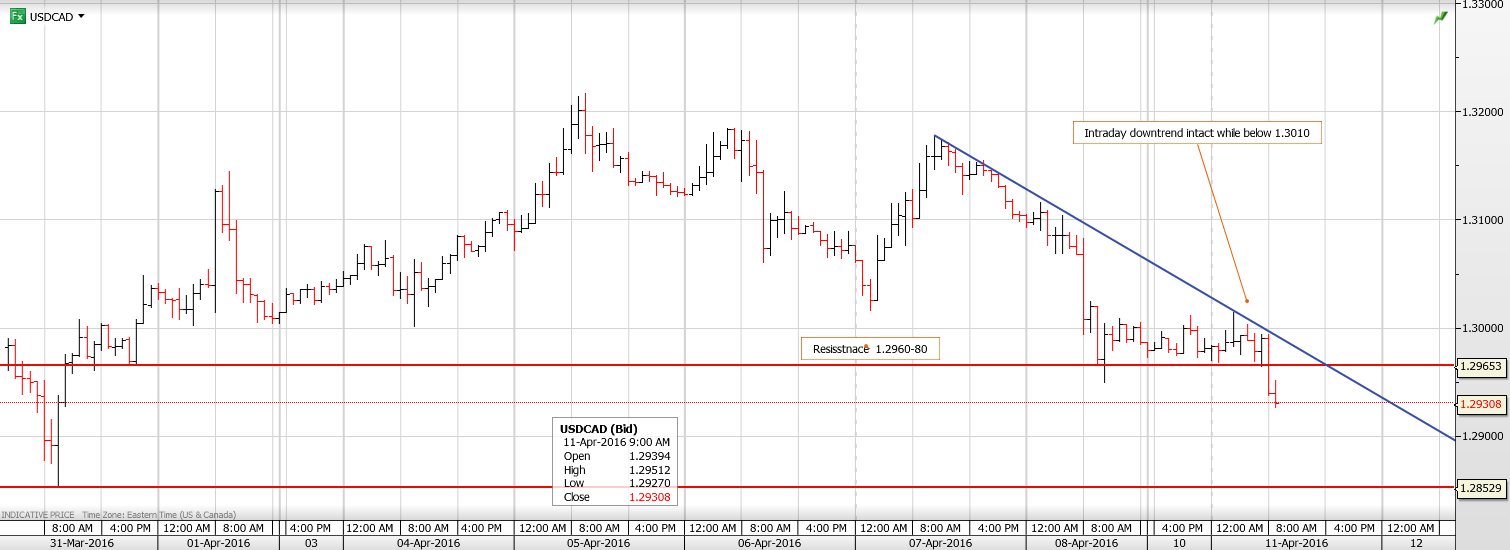This screenshot has height=550, width=1510.
Task: Click the 05-Apr-2016 date on time axis
Action: [x=600, y=543]
